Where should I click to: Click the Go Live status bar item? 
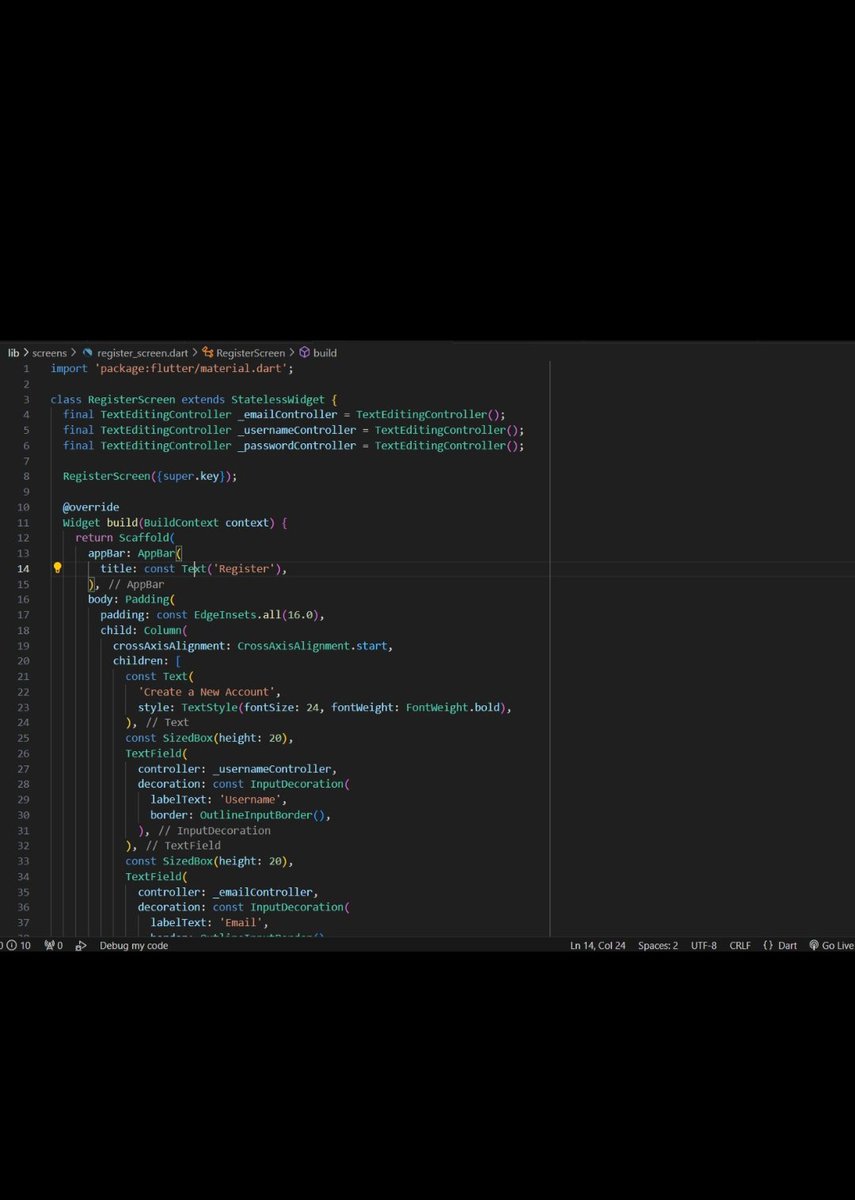click(x=831, y=945)
